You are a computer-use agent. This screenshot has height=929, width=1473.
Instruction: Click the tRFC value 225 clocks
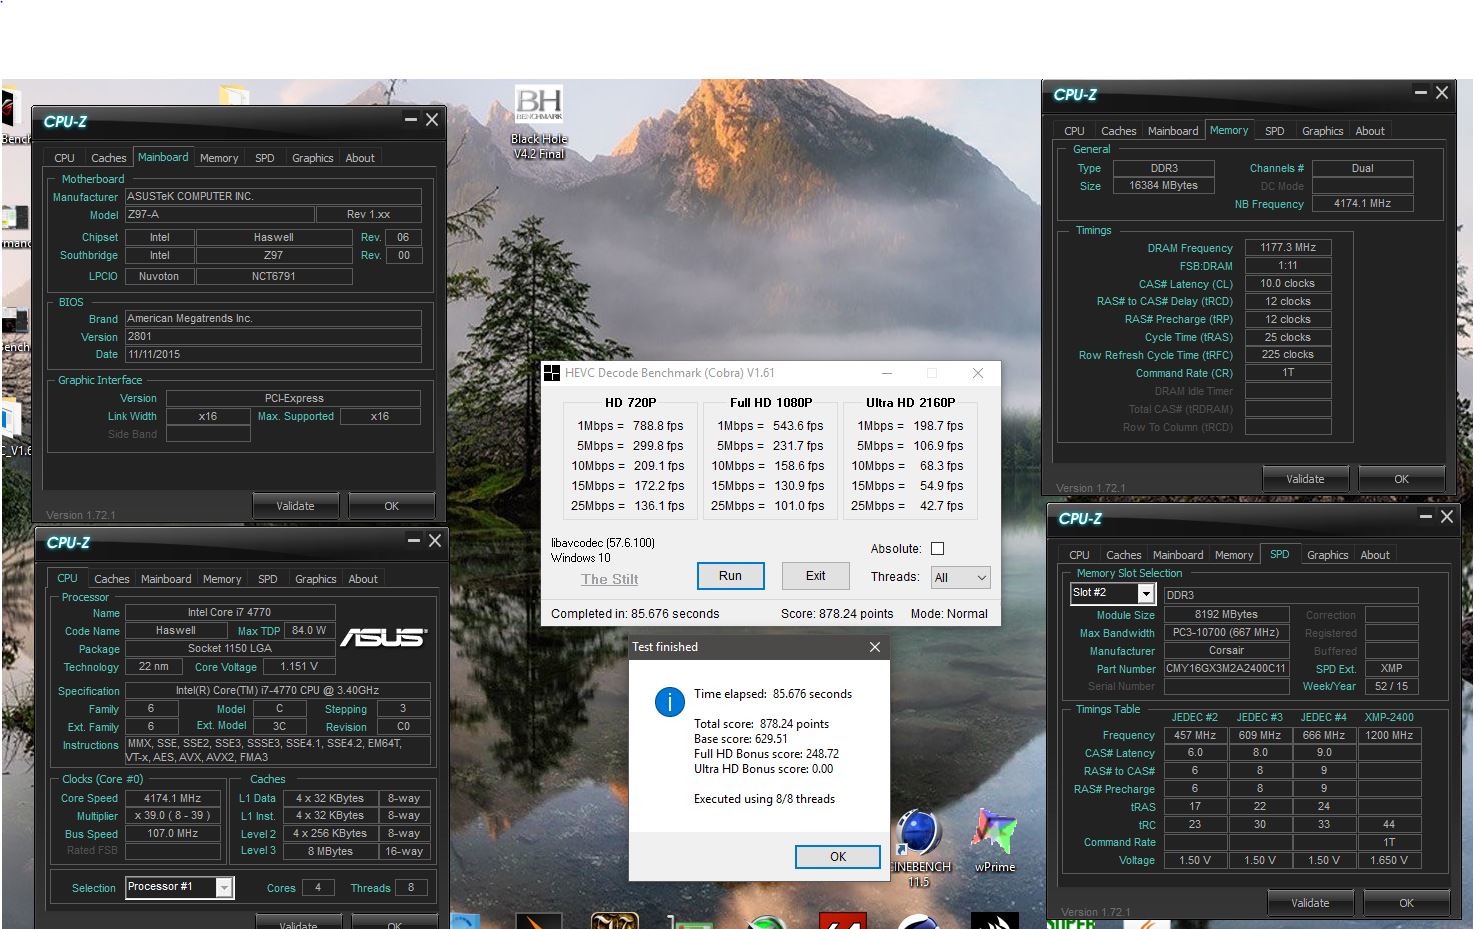pos(1287,354)
